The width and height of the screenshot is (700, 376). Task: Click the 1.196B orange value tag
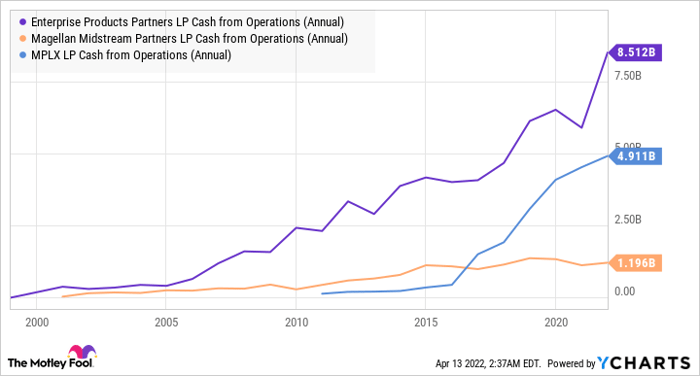634,263
